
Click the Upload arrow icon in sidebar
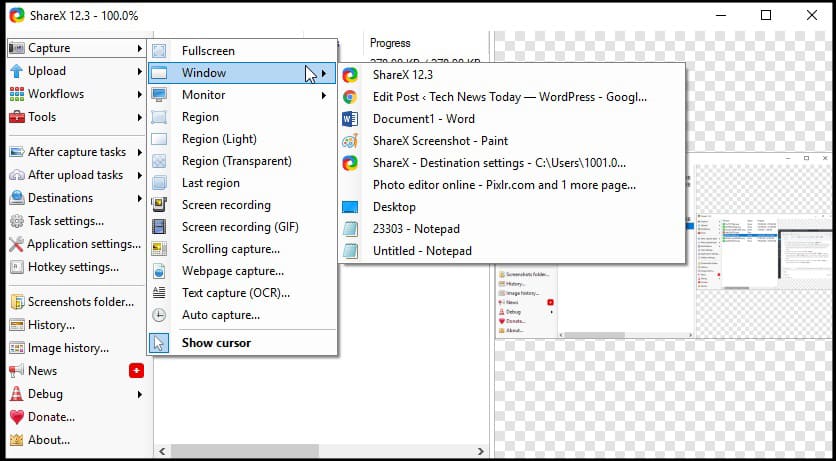point(17,71)
